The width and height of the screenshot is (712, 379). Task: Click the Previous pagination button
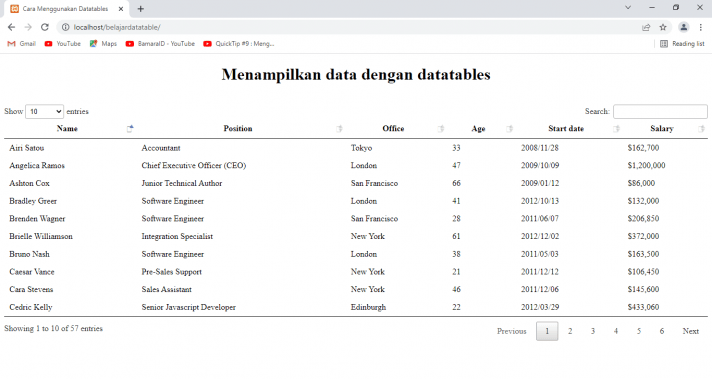point(512,331)
